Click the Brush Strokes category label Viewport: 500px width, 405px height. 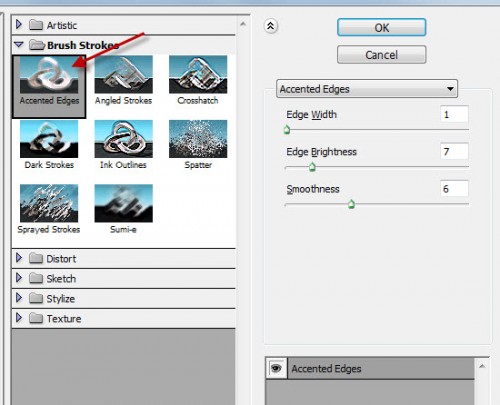(83, 45)
